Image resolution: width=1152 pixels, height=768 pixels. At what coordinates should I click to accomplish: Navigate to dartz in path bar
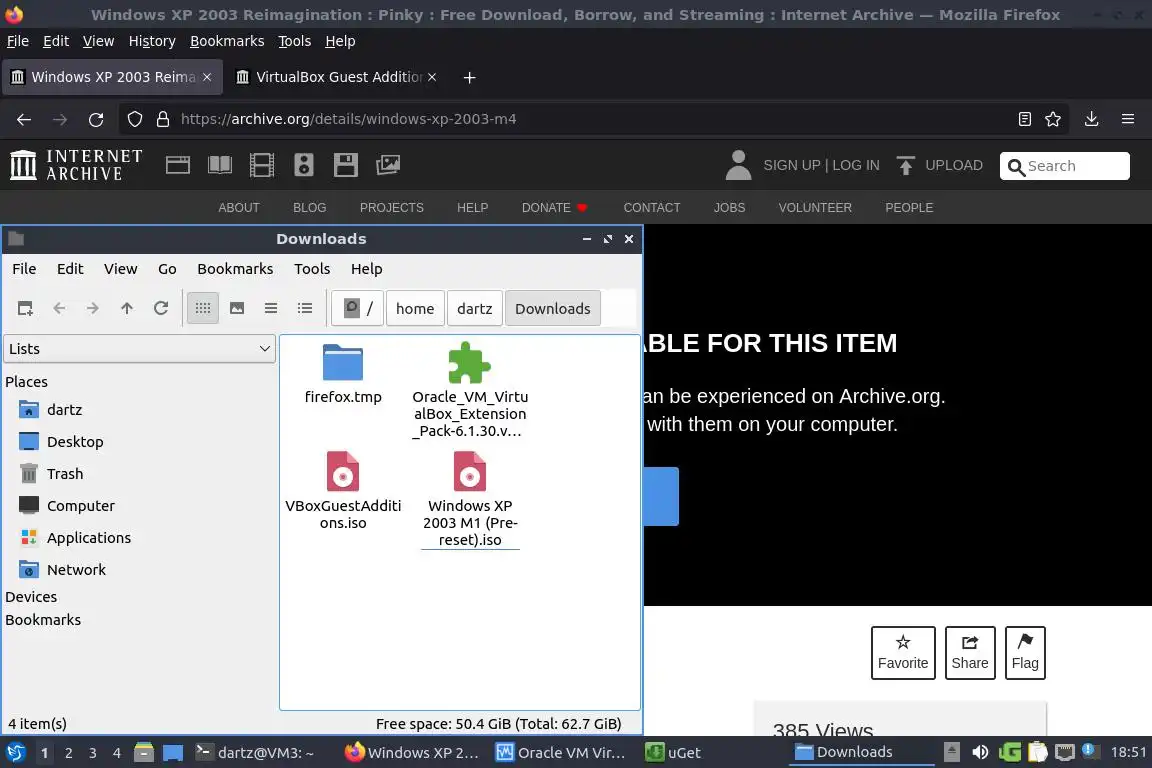point(475,309)
